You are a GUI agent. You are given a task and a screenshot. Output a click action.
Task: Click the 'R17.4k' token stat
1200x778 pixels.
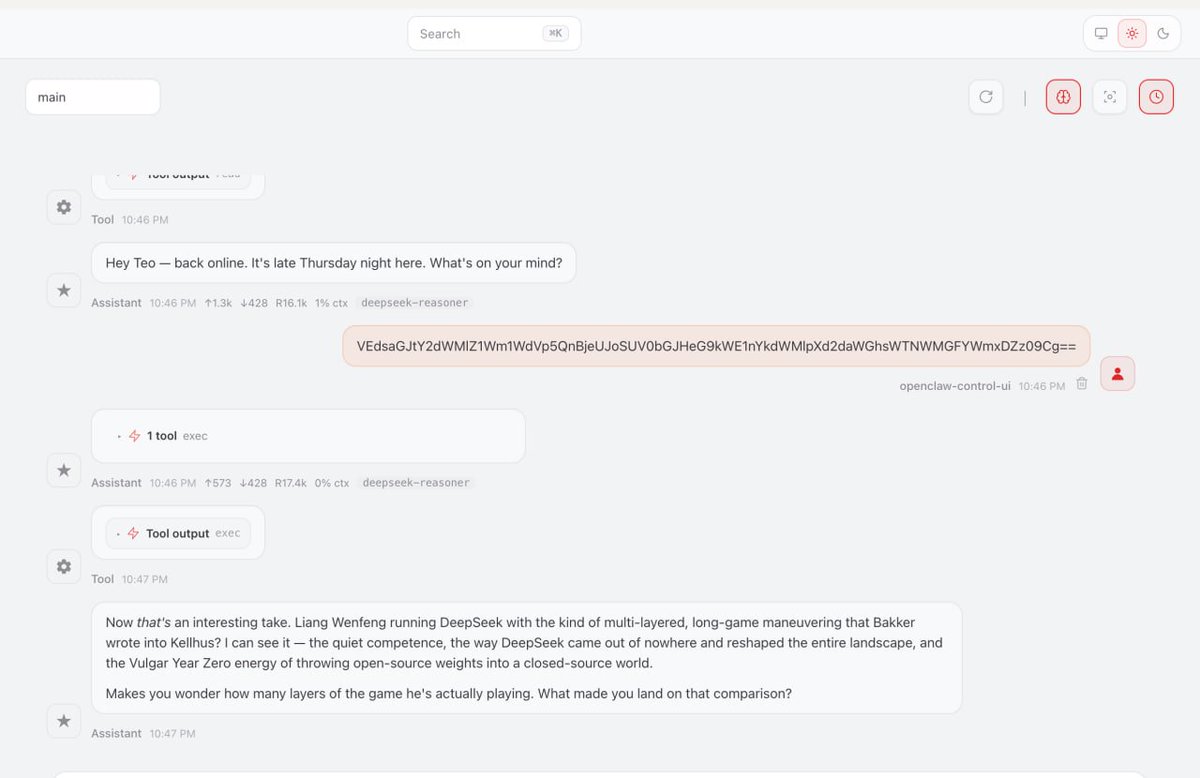(x=291, y=482)
